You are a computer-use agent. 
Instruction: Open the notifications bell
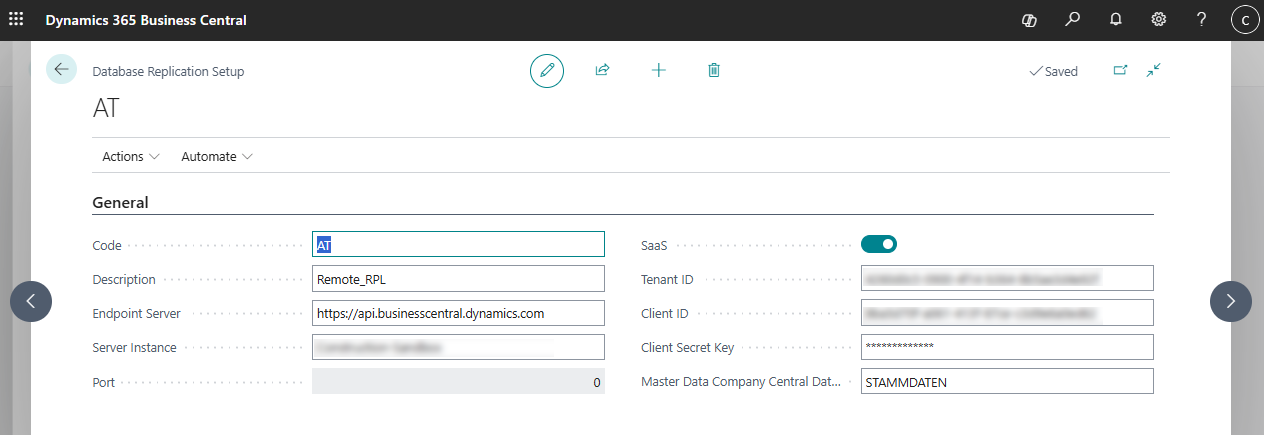pyautogui.click(x=1116, y=20)
